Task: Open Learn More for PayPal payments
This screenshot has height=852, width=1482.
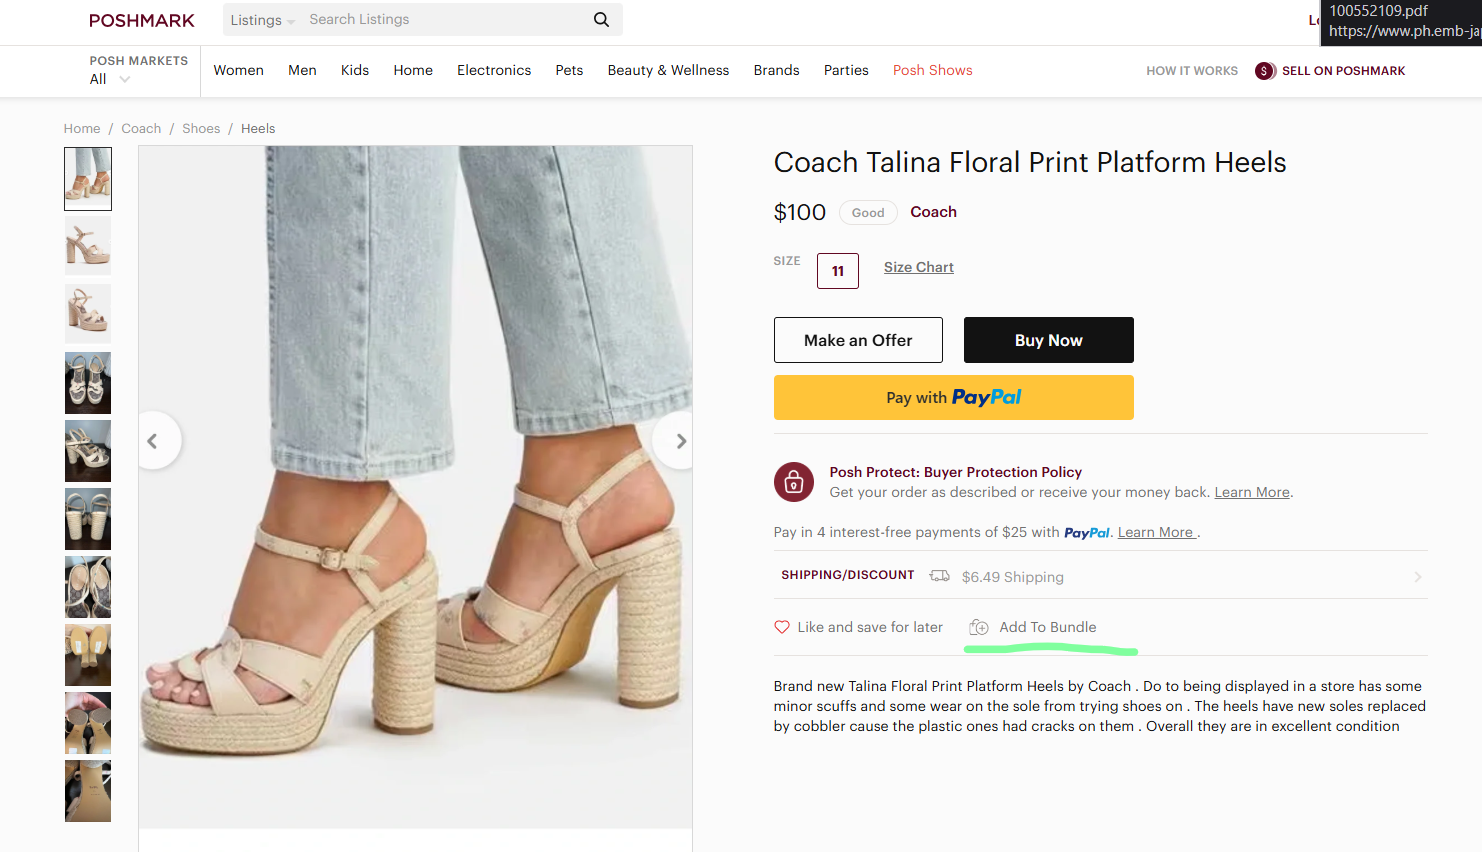Action: [x=1156, y=532]
